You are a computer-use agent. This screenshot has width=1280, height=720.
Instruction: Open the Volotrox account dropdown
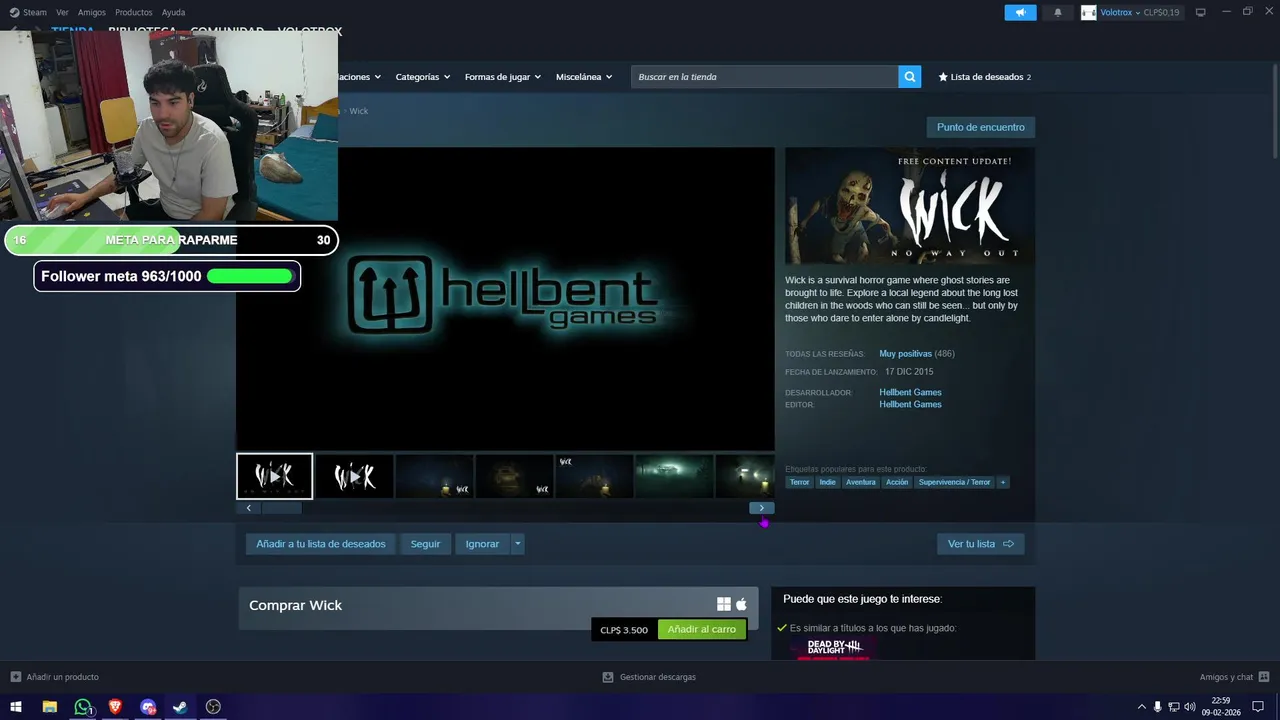(1139, 12)
